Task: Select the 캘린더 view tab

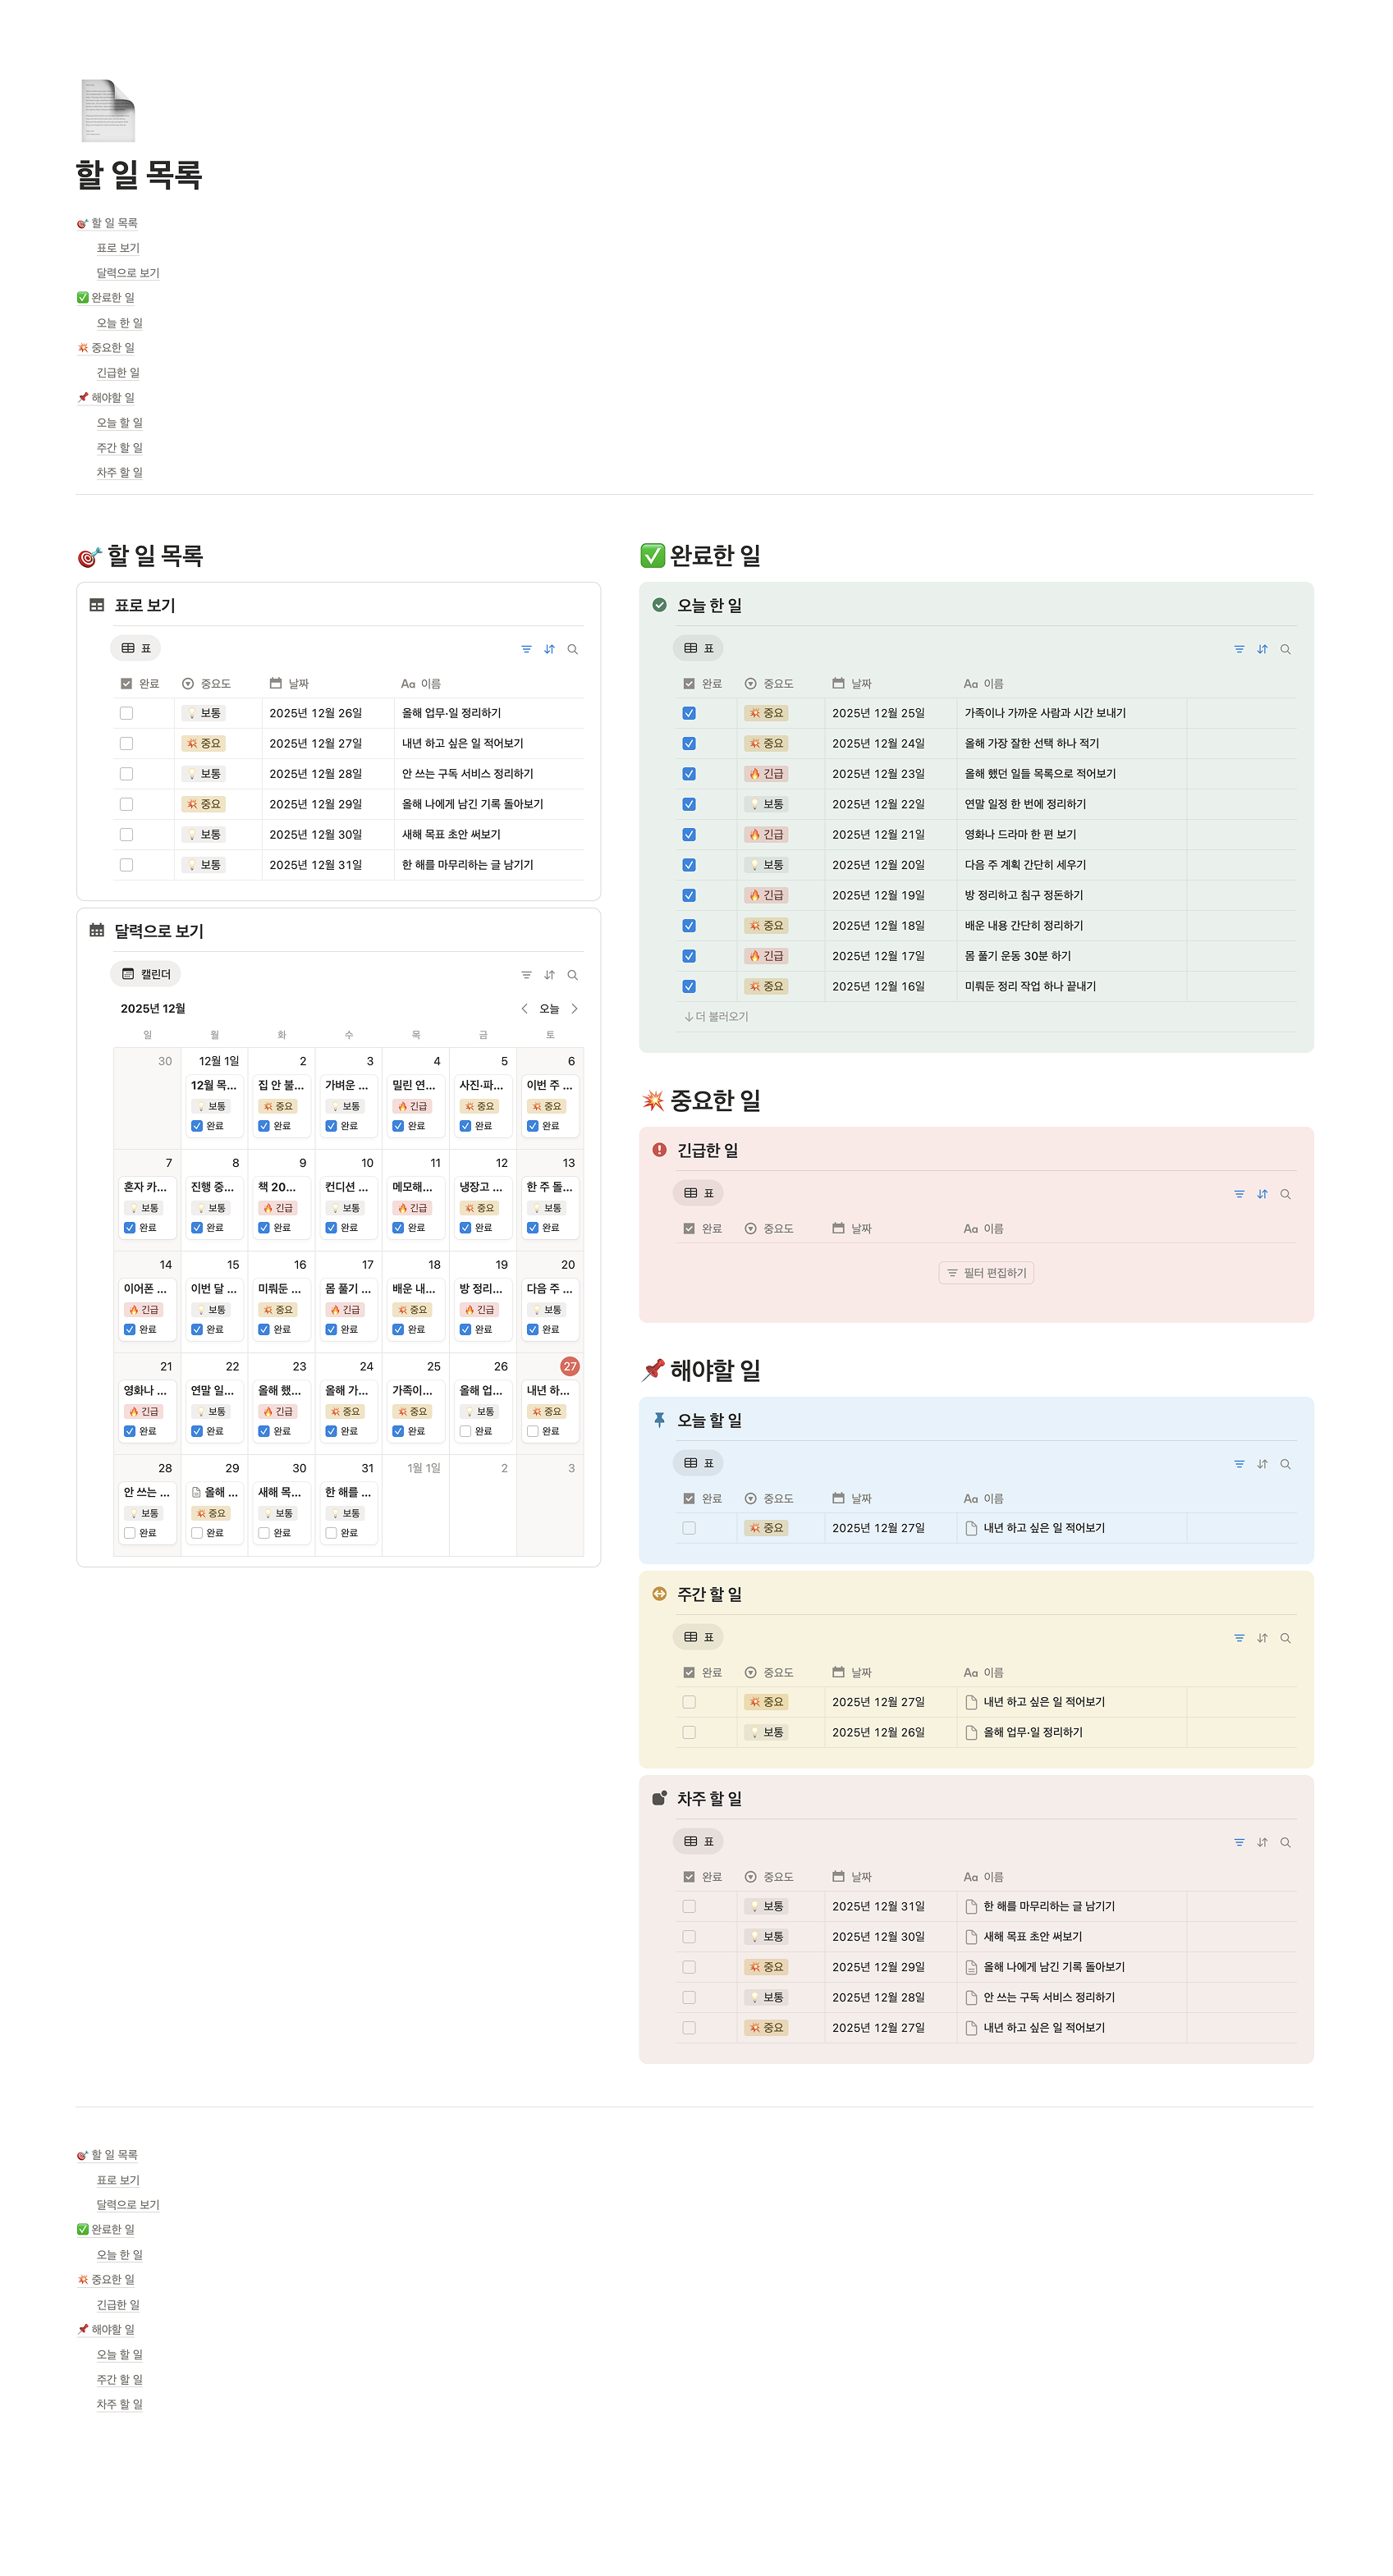Action: click(x=146, y=974)
